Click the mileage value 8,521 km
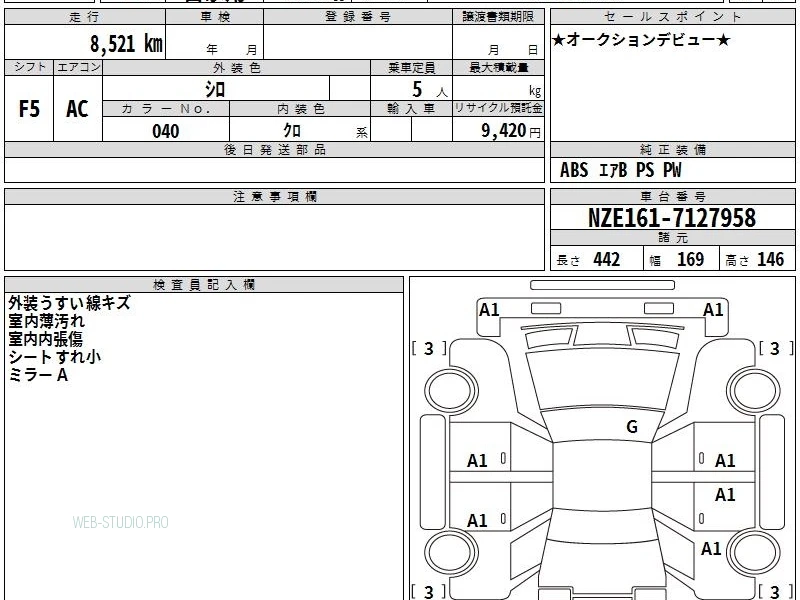This screenshot has width=800, height=600. (x=126, y=43)
